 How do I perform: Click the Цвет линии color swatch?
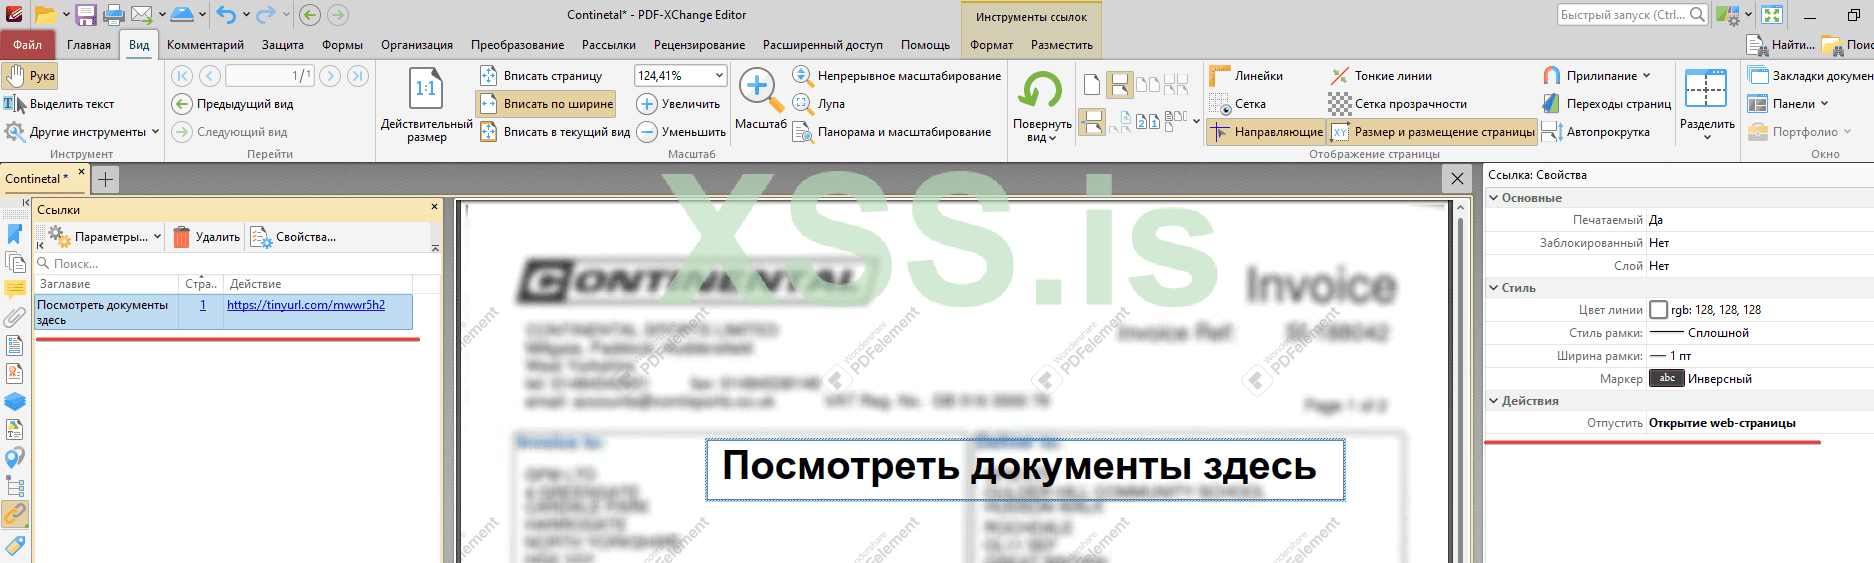(1658, 310)
